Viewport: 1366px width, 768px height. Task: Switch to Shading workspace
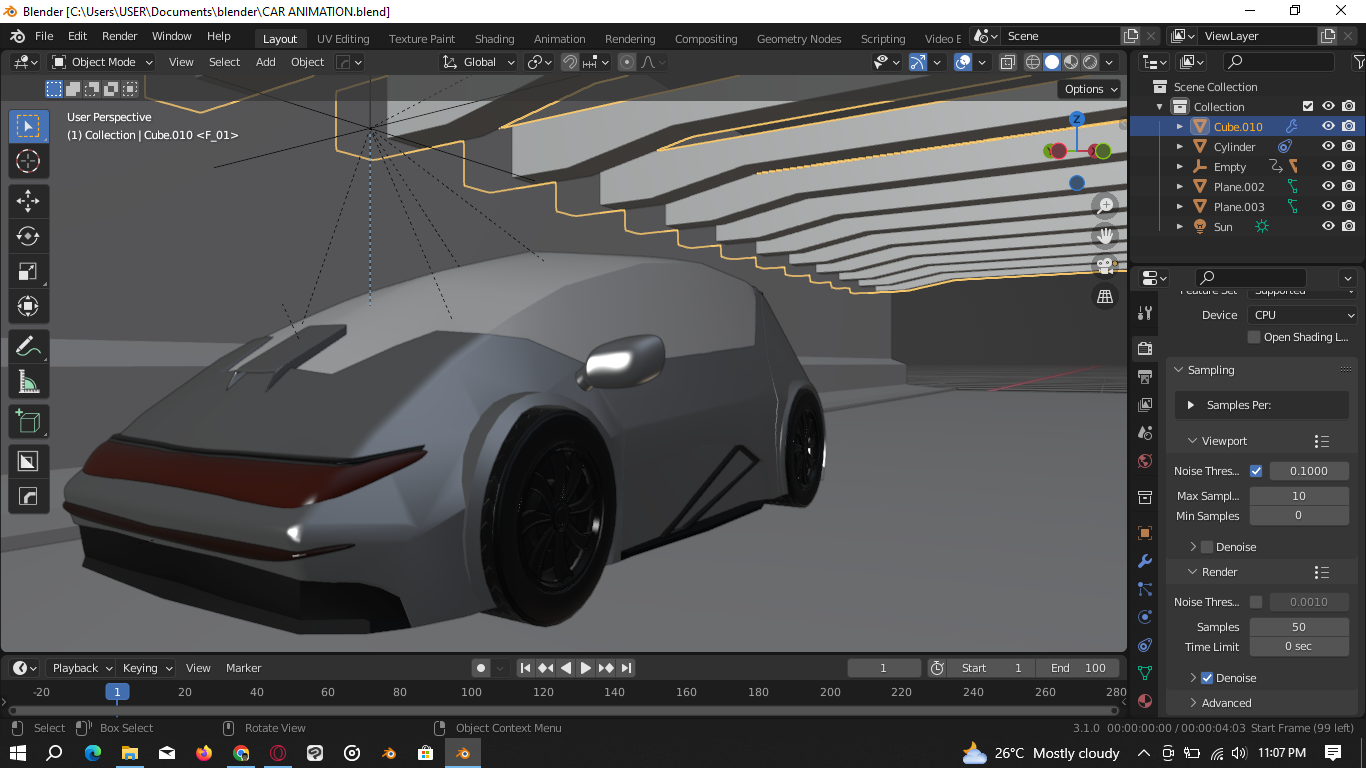[494, 39]
